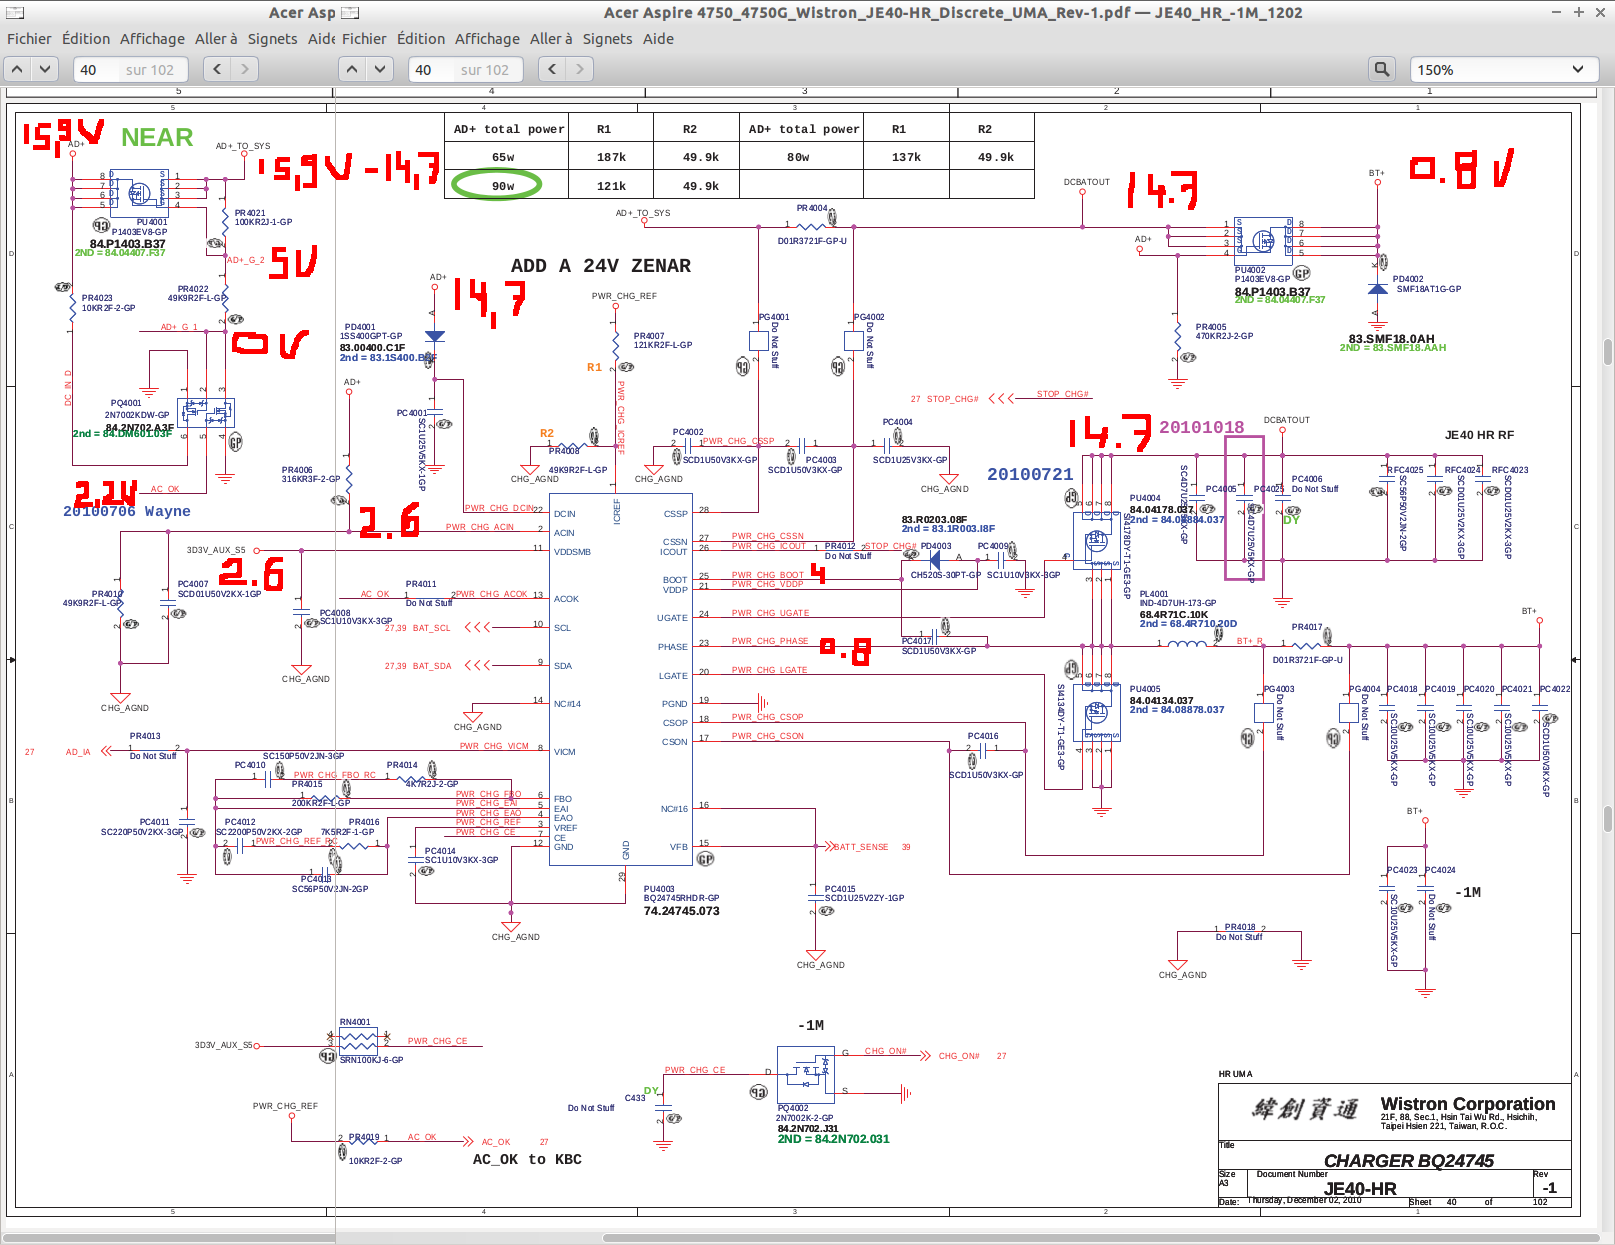Open Fichier menu in left Acer Asp window
1615x1245 pixels.
point(29,39)
